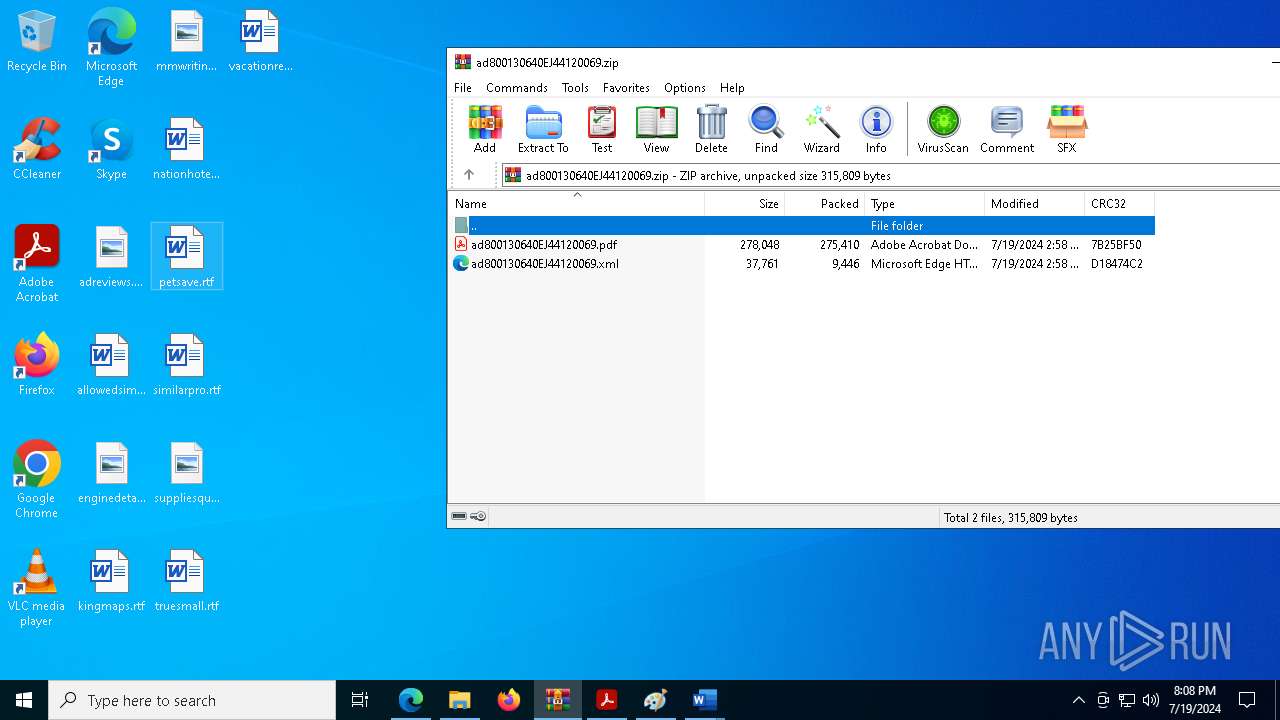Select the adreviews image file icon
The width and height of the screenshot is (1280, 720).
[111, 257]
